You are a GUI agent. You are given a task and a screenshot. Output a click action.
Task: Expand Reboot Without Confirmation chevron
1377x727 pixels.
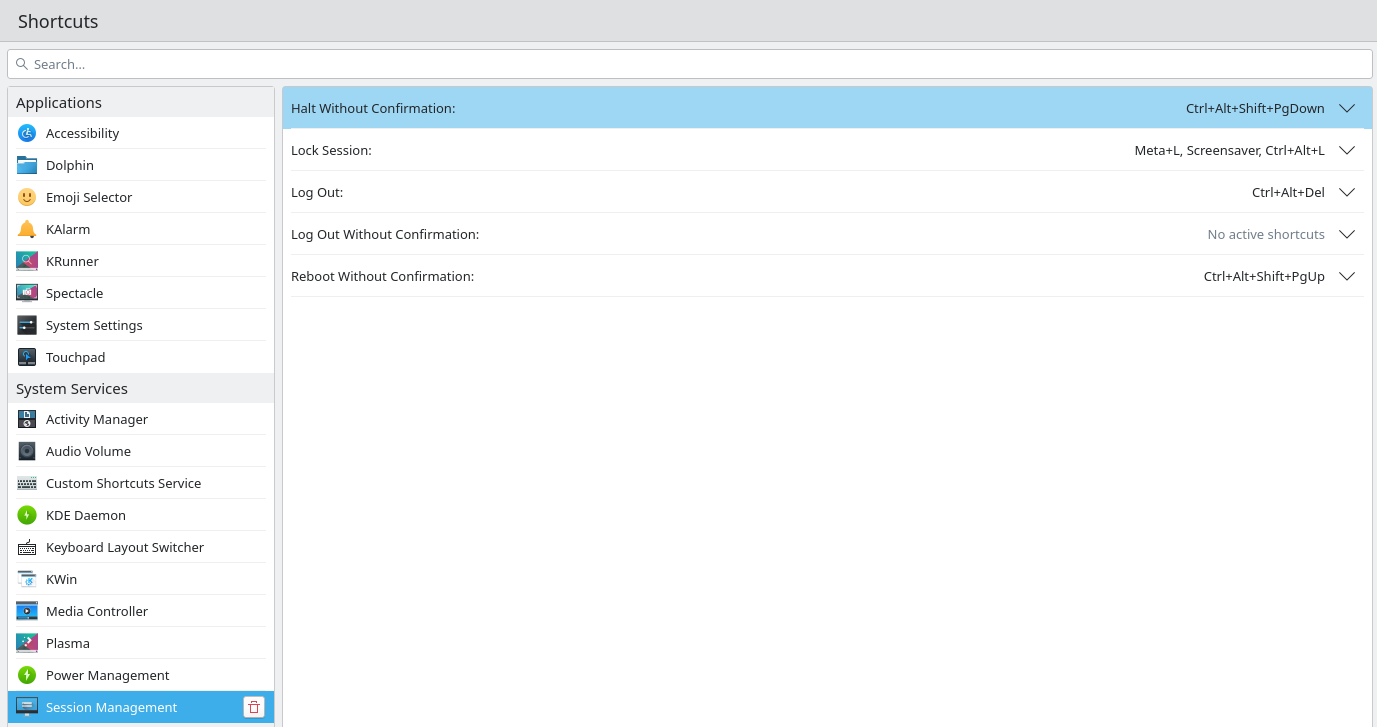tap(1347, 276)
